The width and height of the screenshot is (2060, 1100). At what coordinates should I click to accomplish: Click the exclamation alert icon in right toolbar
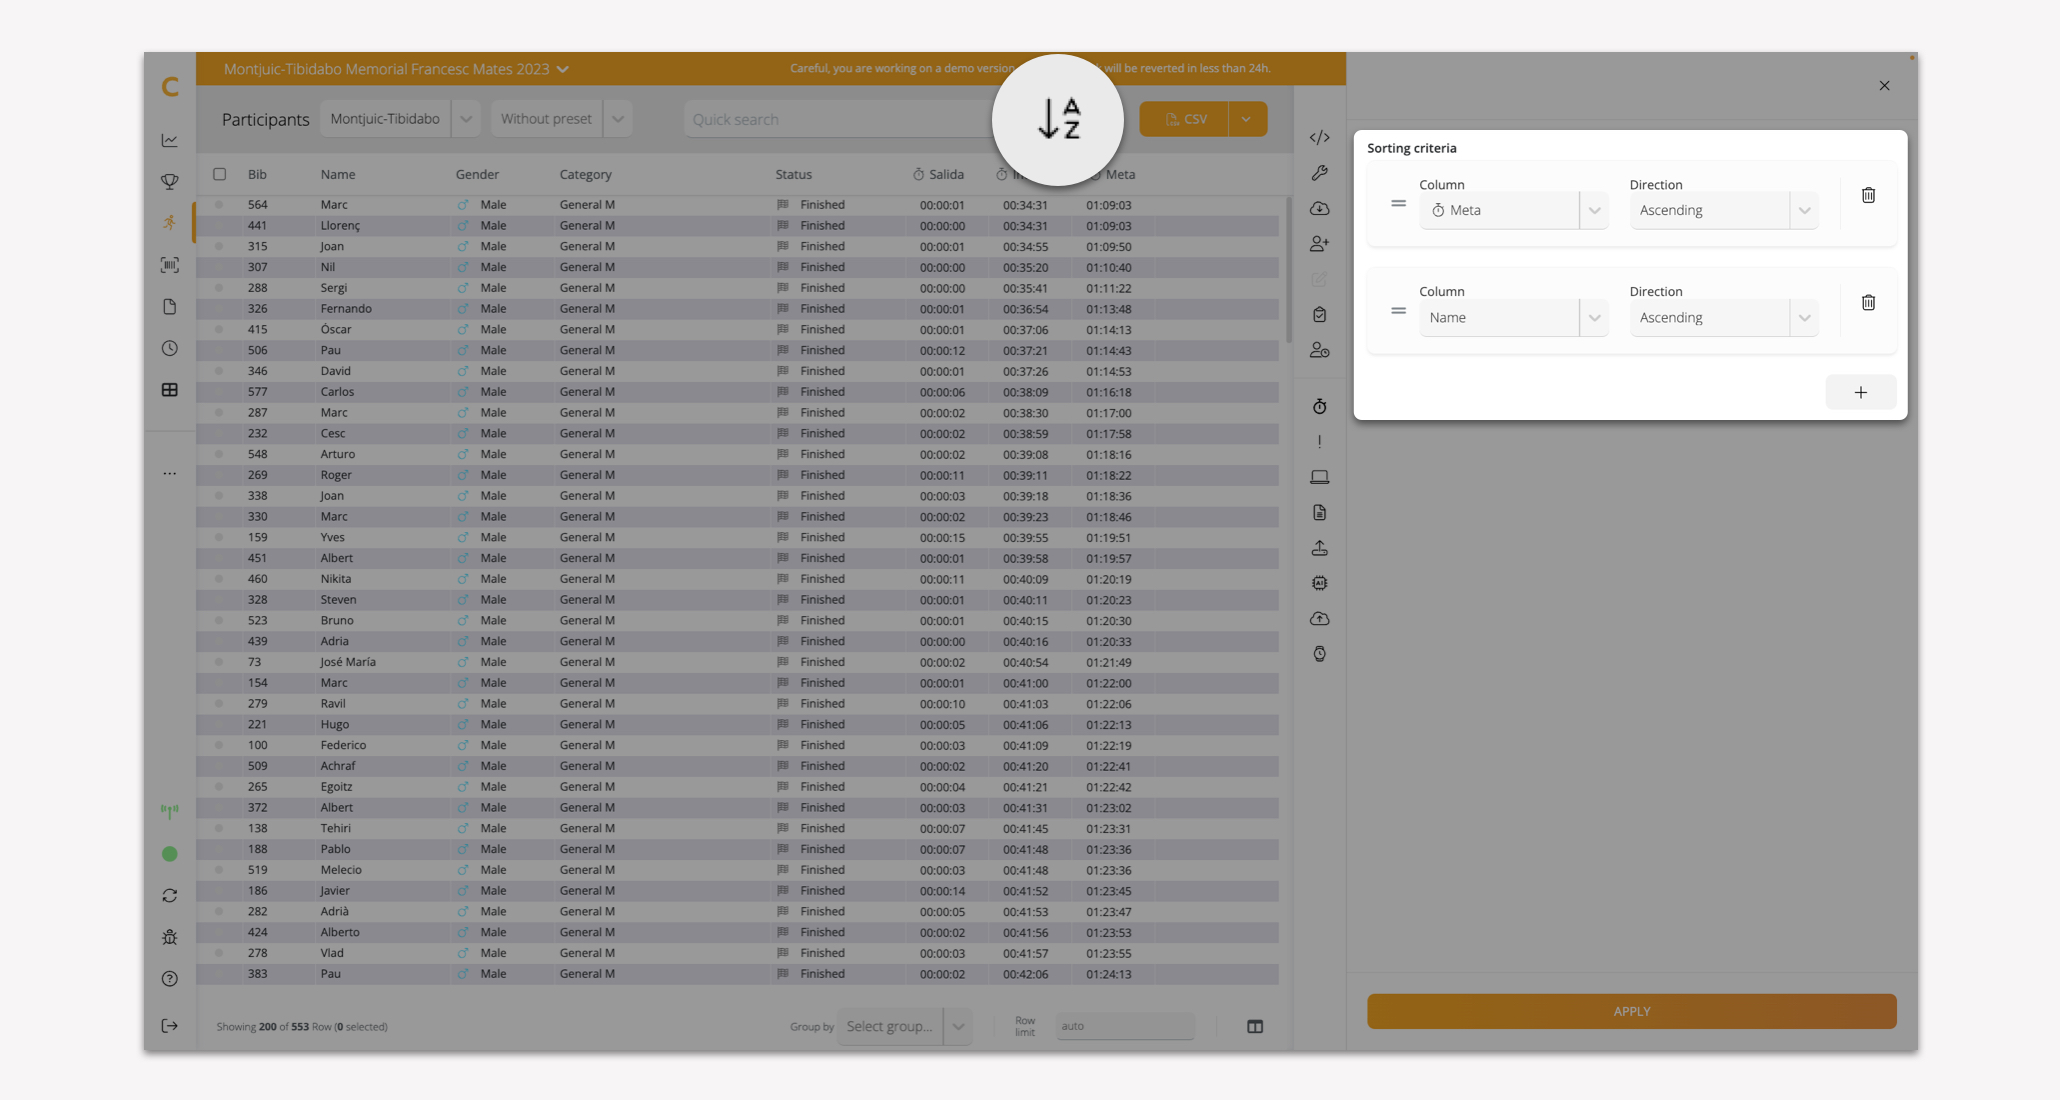[x=1320, y=442]
